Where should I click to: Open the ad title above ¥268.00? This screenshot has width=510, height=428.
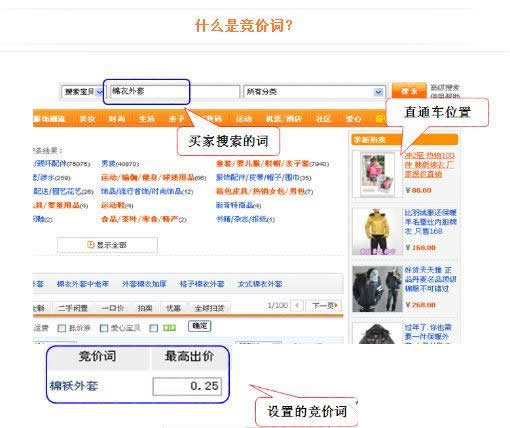pyautogui.click(x=430, y=279)
